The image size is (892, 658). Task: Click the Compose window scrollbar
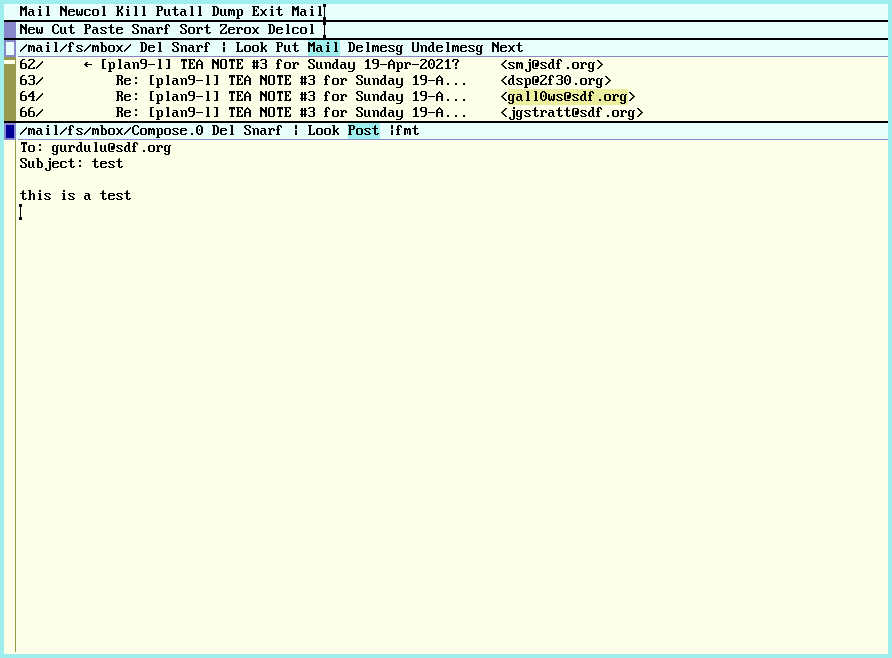click(10, 395)
